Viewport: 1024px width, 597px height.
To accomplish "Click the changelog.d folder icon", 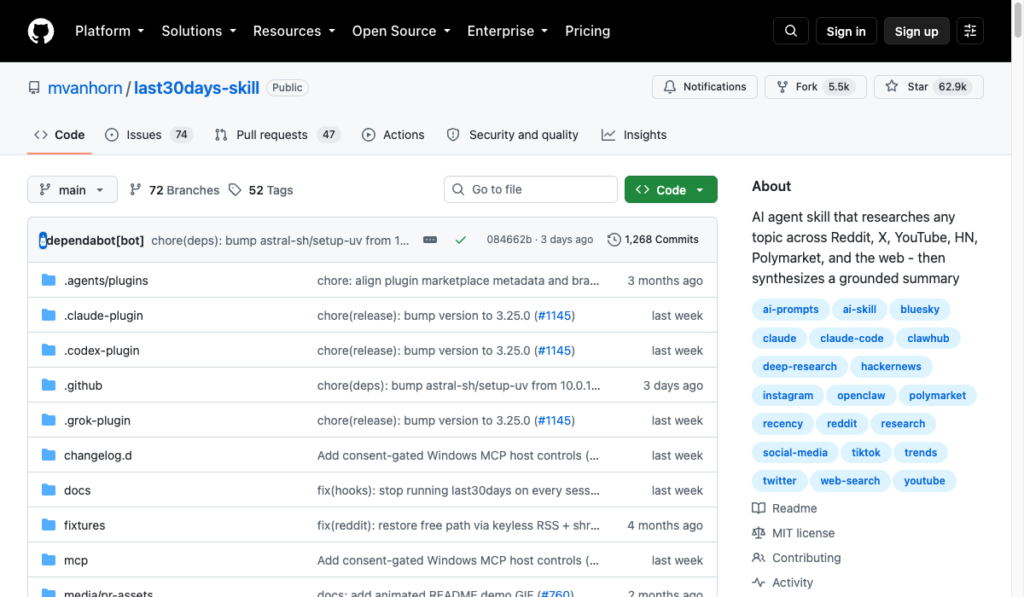I will coord(48,455).
